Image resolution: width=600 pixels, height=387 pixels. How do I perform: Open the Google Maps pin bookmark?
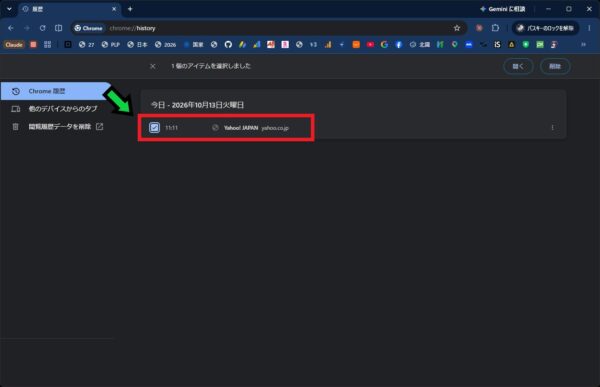tap(455, 45)
